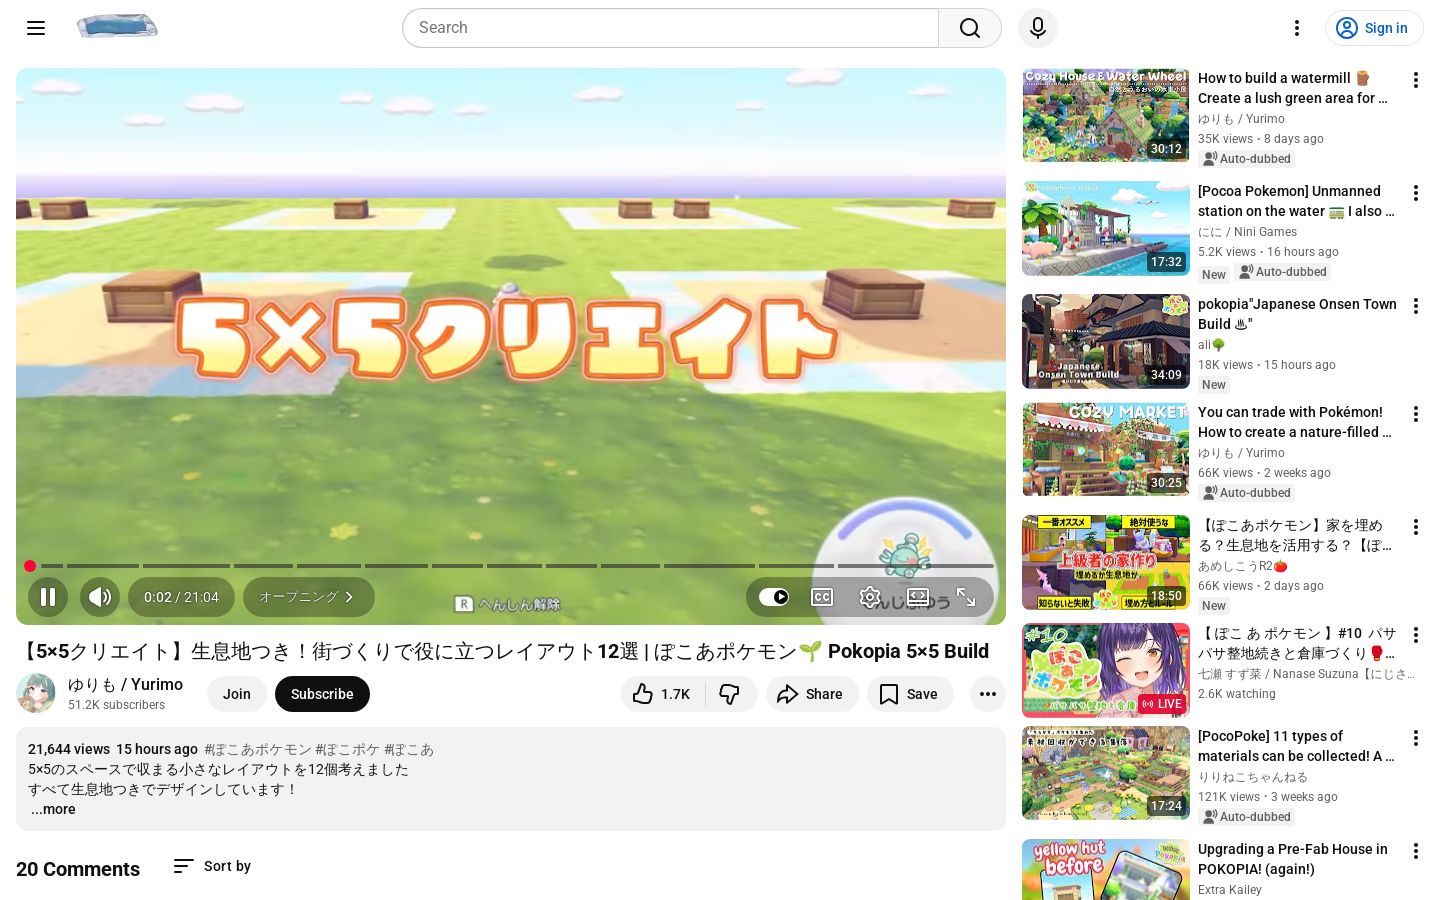This screenshot has height=900, width=1440.
Task: Open options for PocoPoke materials video
Action: coord(1416,738)
